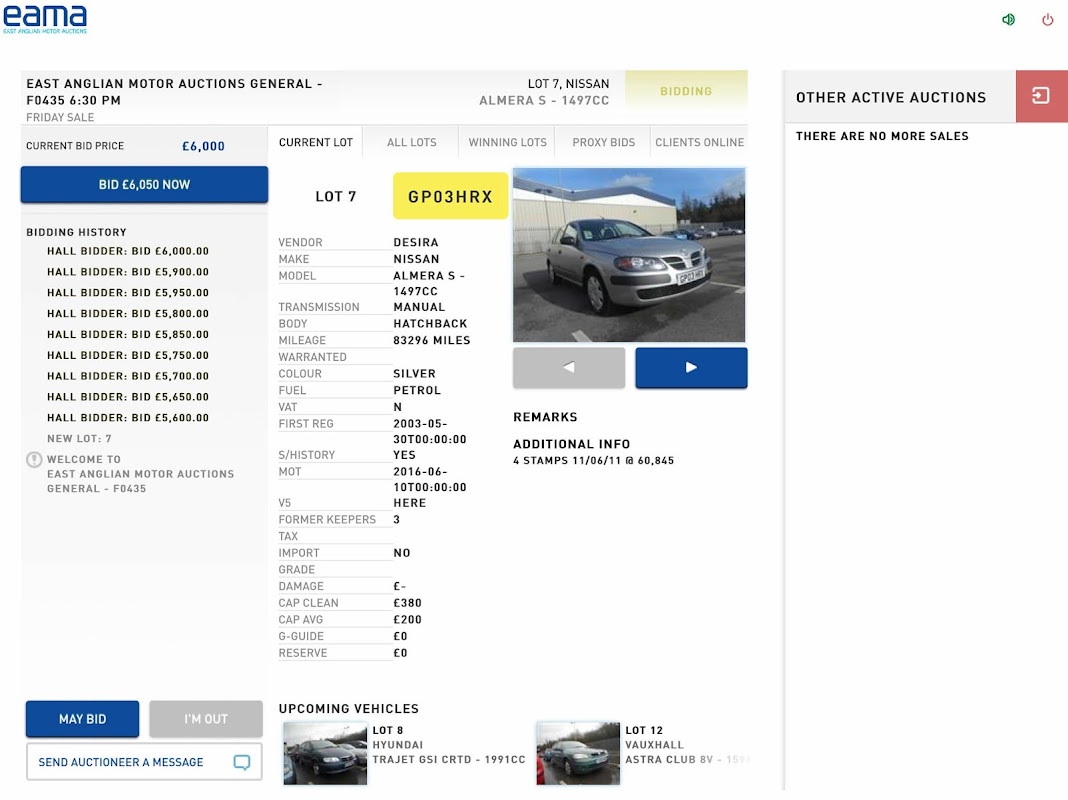Click the Friday Sale label
The image size is (1068, 800).
click(60, 117)
